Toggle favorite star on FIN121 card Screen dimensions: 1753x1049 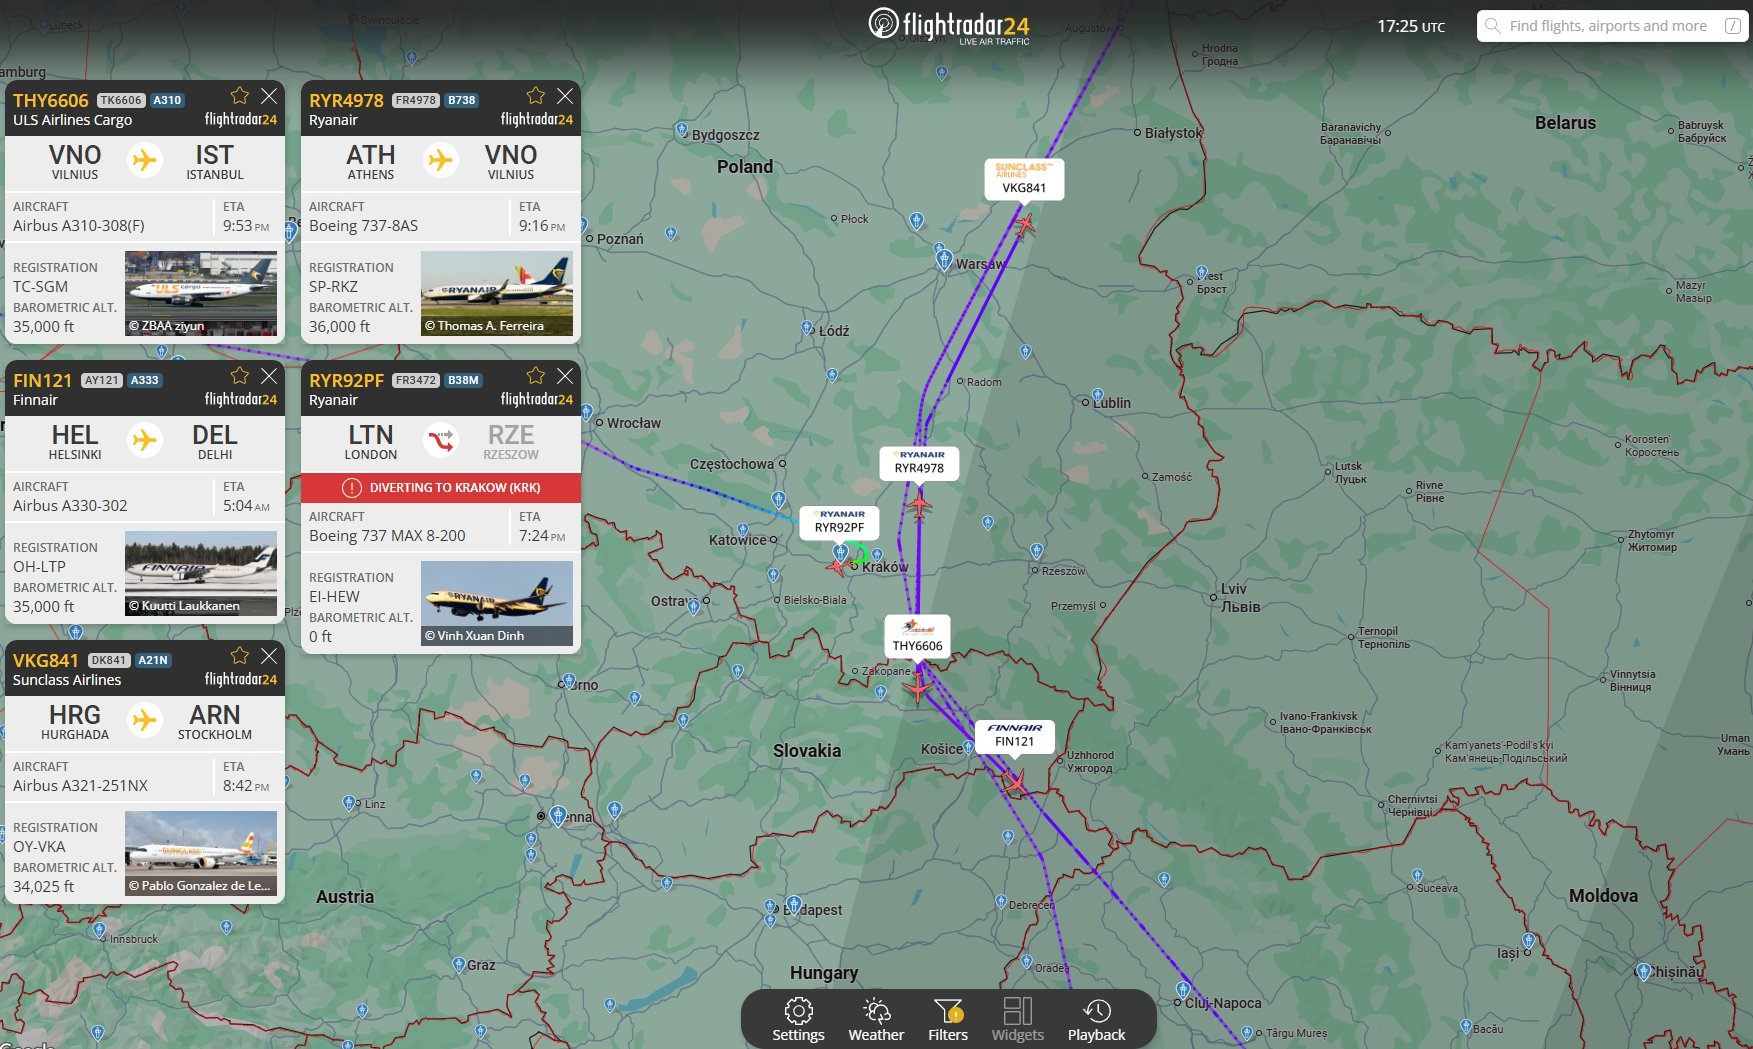[240, 376]
